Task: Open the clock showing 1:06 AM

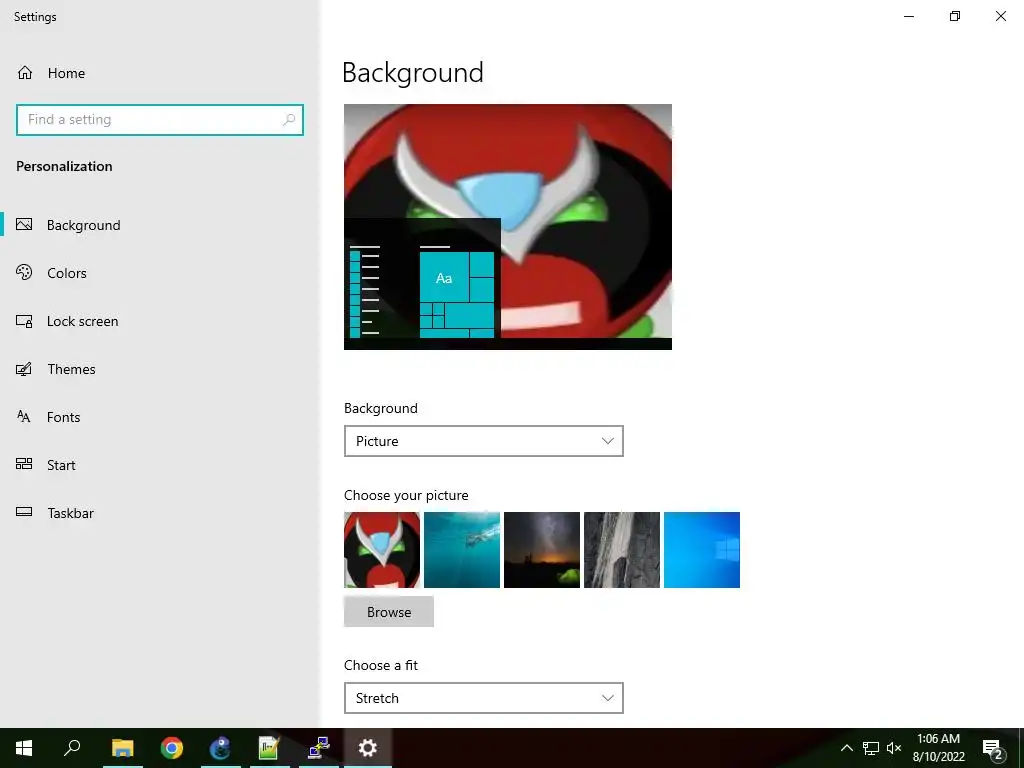Action: [x=938, y=748]
